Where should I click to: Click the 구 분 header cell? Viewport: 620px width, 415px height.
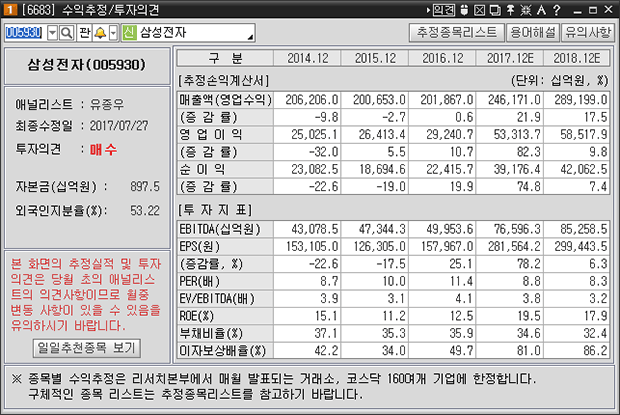(x=225, y=58)
